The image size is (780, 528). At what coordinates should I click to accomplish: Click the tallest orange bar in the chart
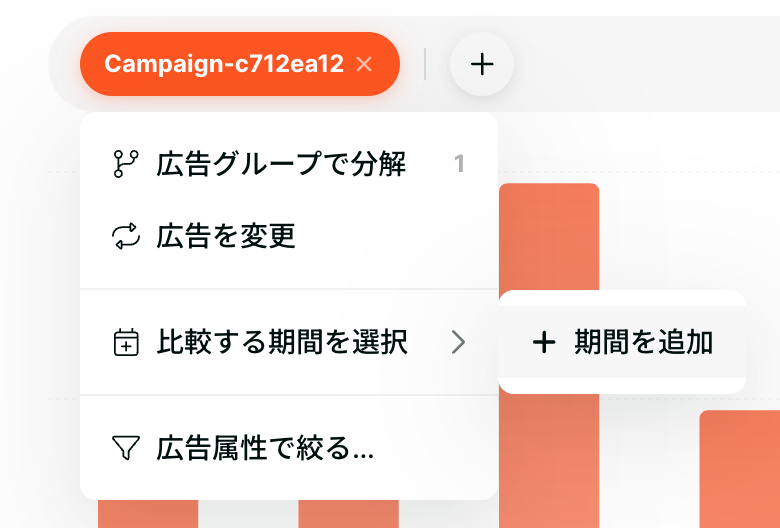pos(549,355)
